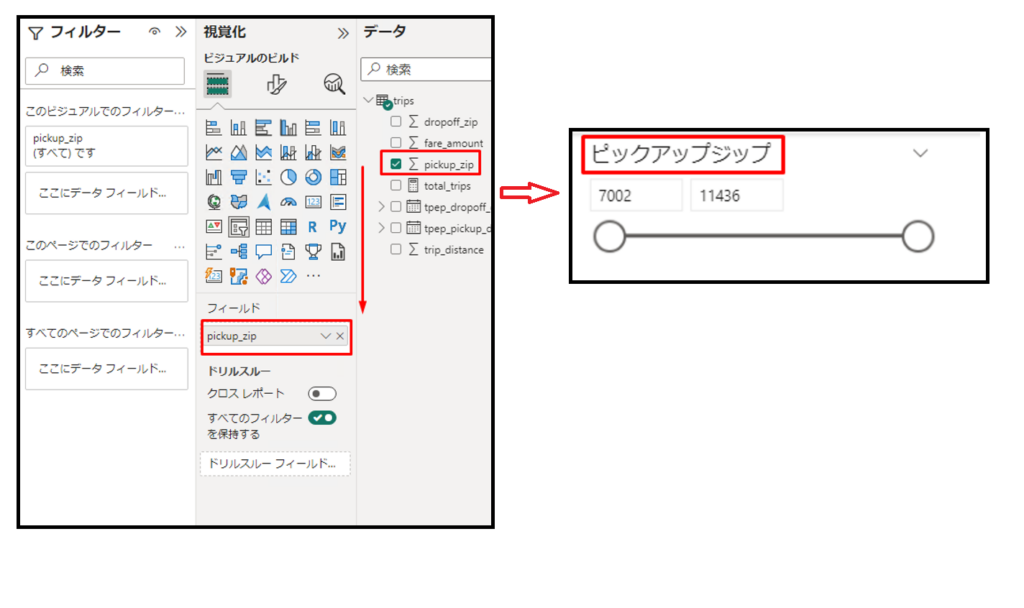Open more visuals via the ellipsis
The height and width of the screenshot is (608, 1024).
(x=313, y=276)
